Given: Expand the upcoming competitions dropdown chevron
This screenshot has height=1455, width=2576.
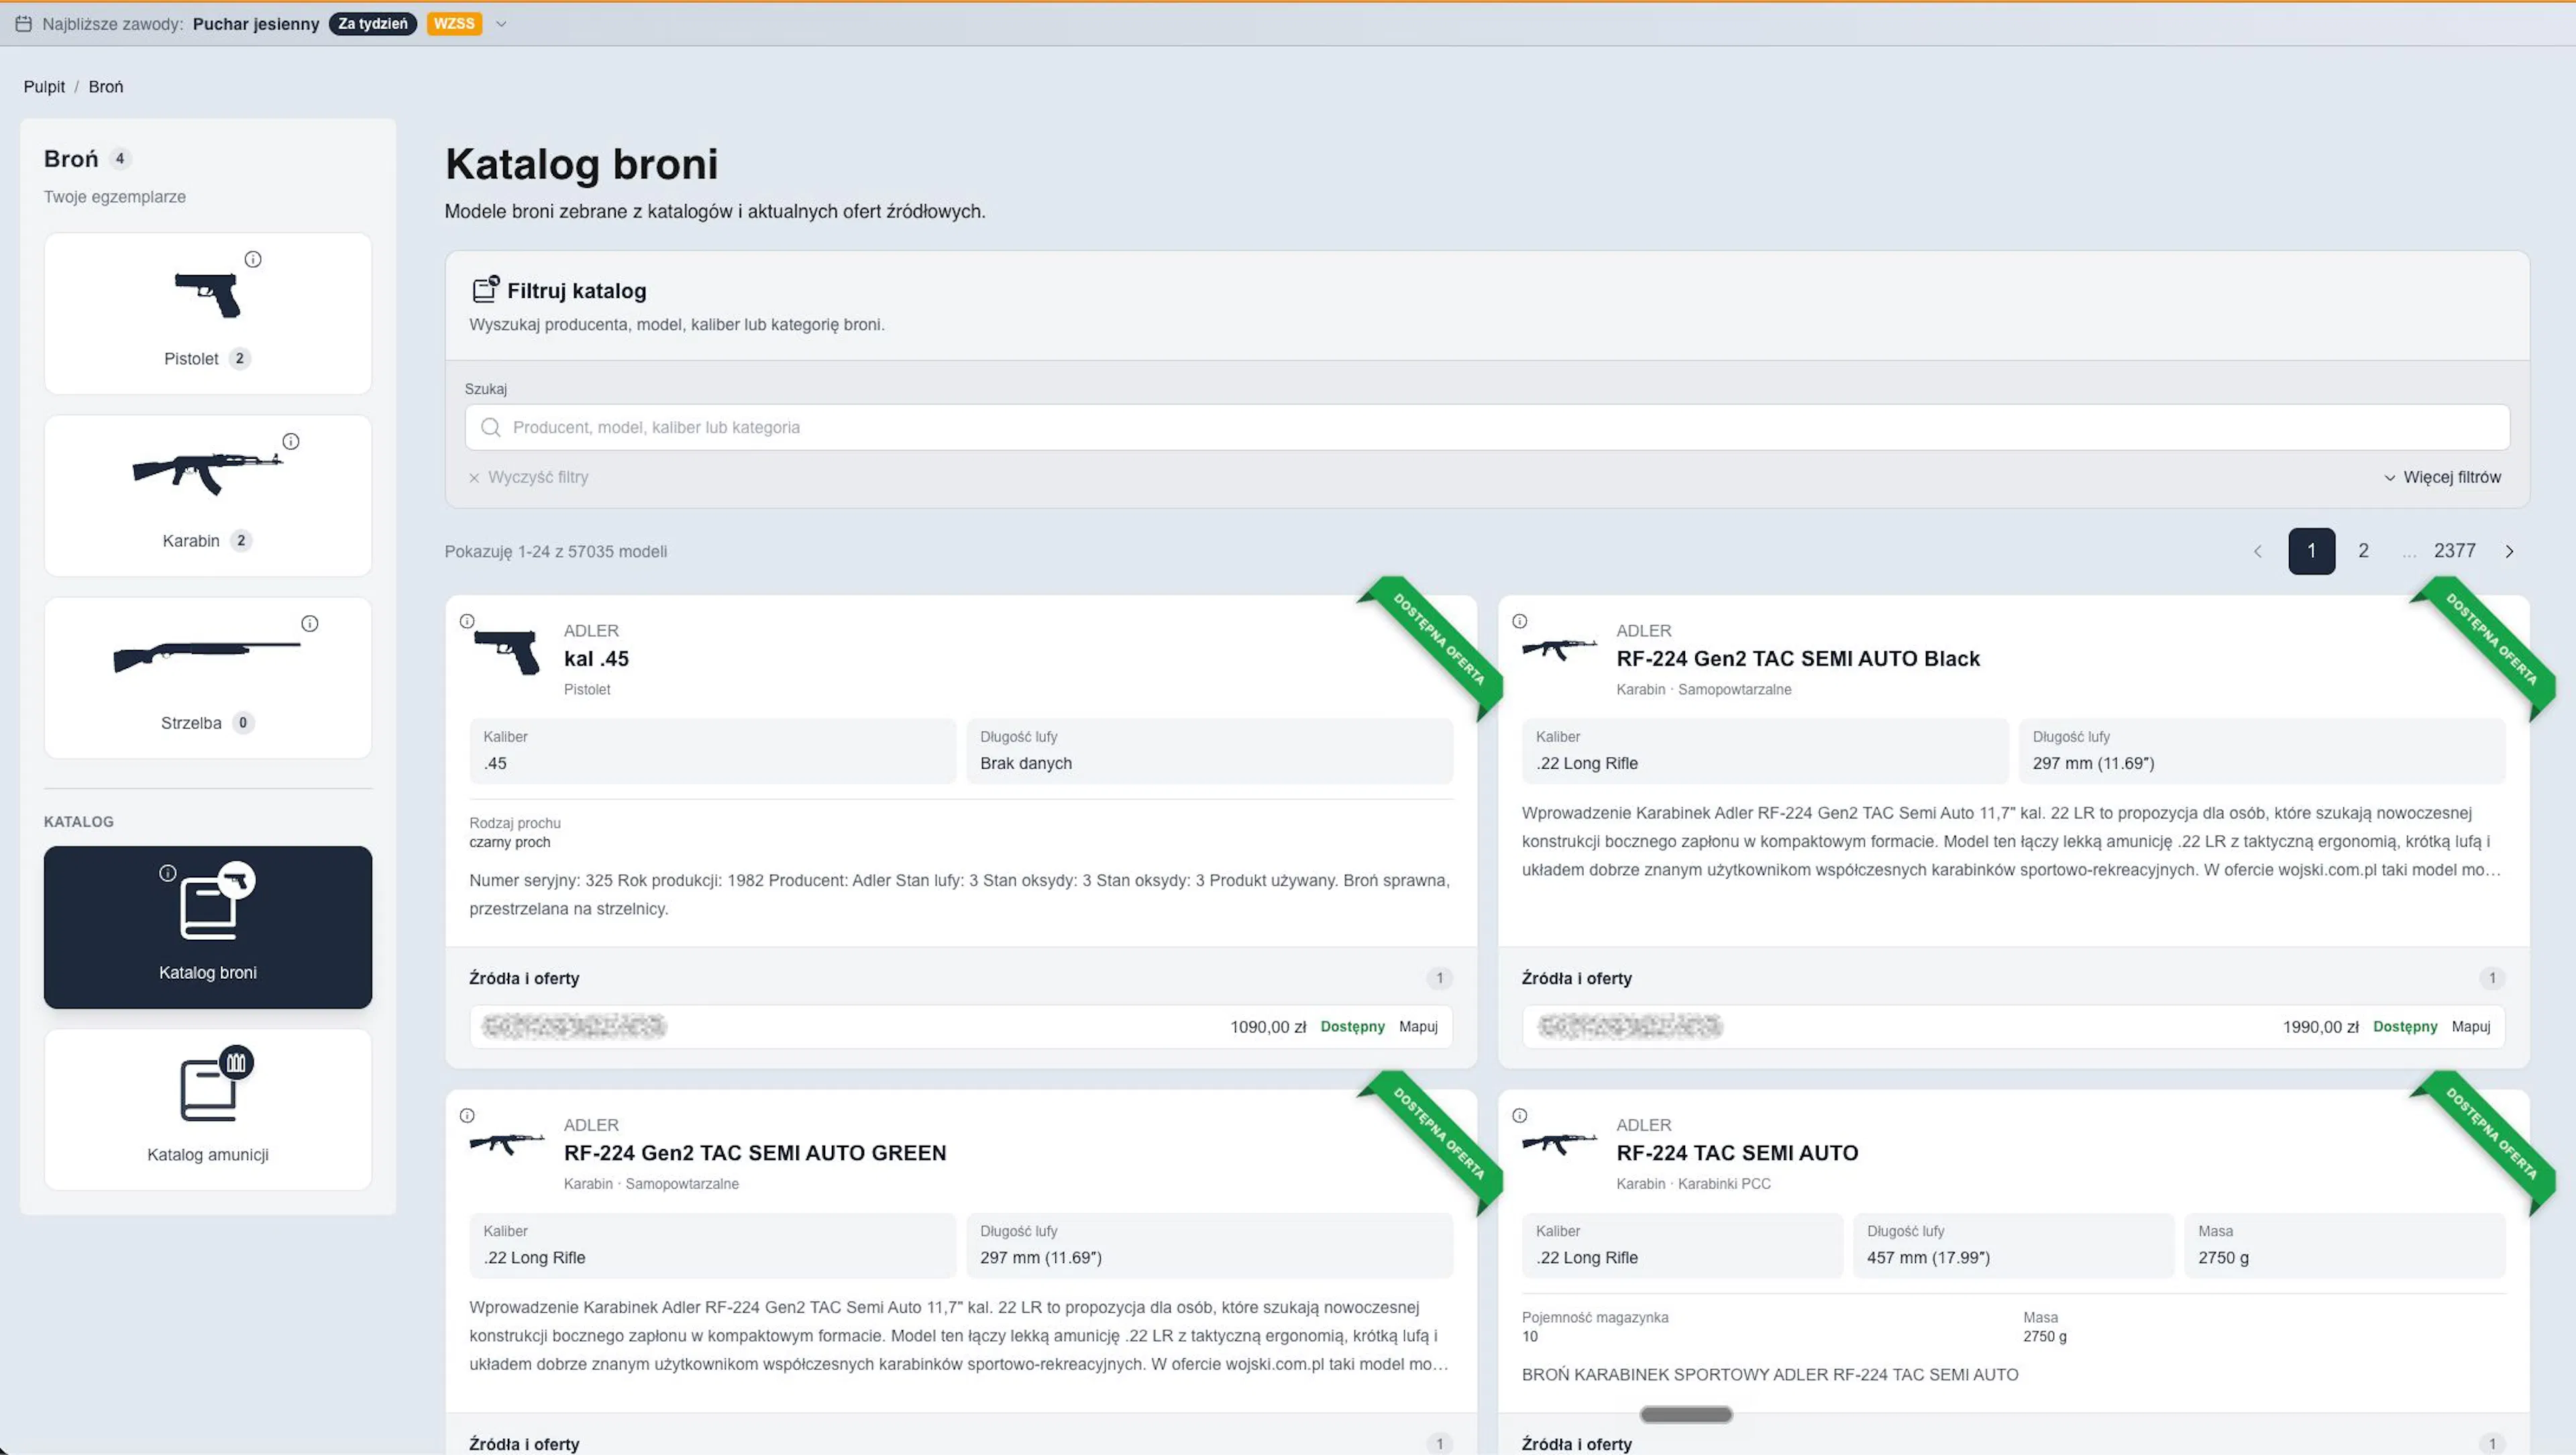Looking at the screenshot, I should point(501,24).
